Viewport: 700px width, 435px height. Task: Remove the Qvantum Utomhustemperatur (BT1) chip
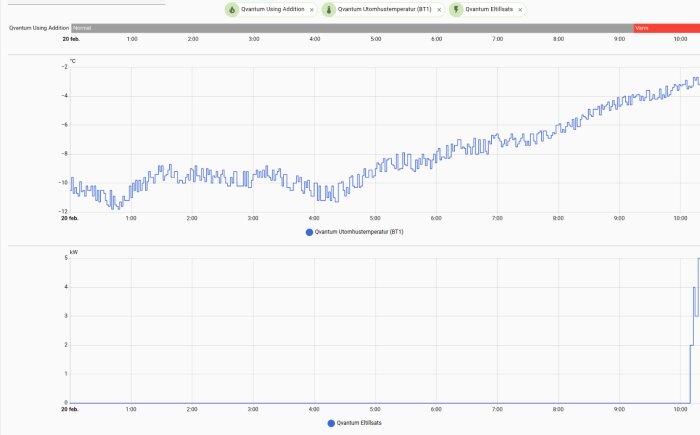439,9
